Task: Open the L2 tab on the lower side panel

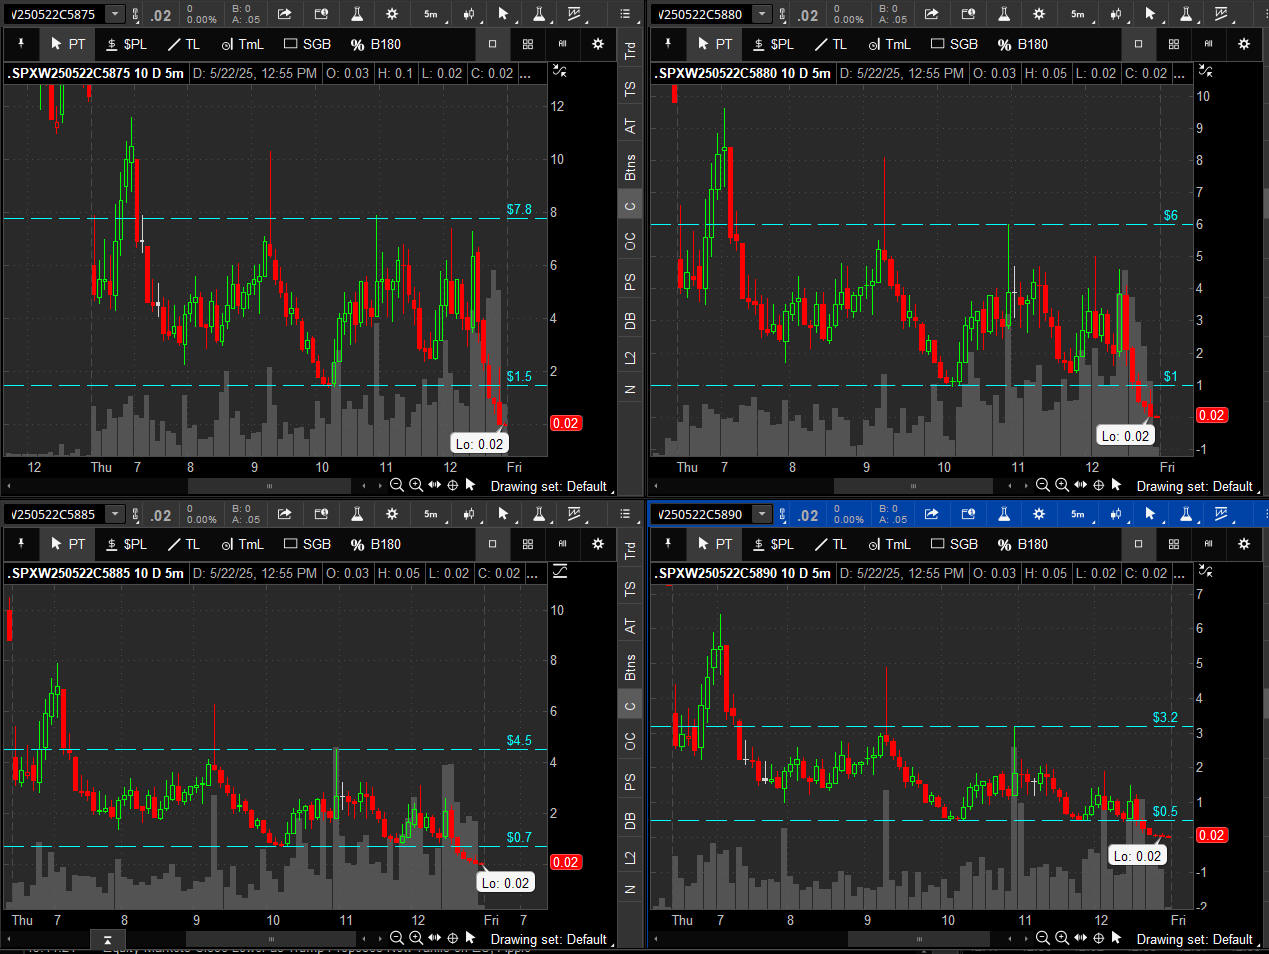Action: 630,857
